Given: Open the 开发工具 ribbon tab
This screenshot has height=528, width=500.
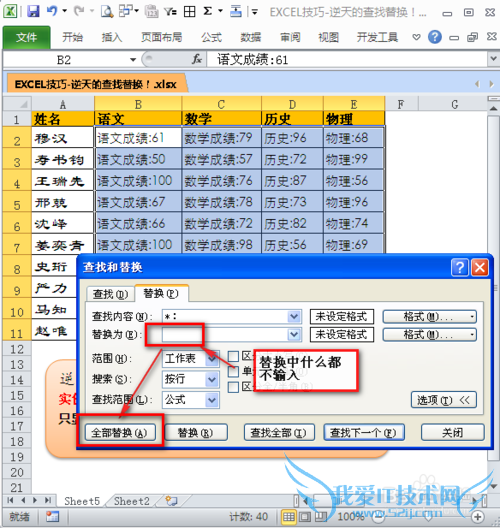Looking at the screenshot, I should pyautogui.click(x=377, y=37).
